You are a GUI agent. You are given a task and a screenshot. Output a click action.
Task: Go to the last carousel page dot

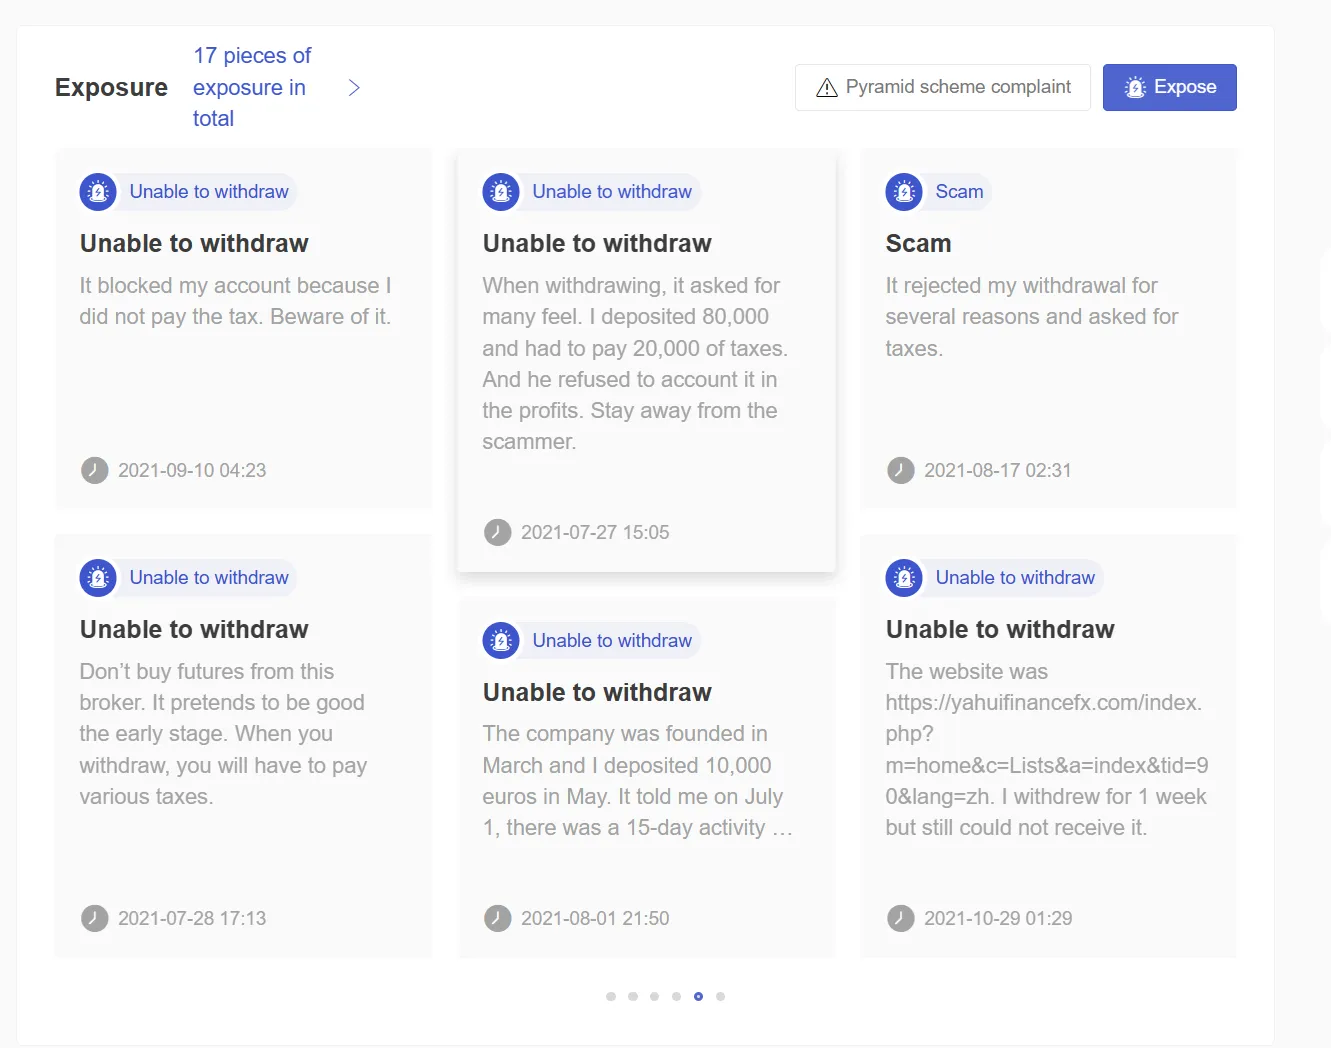pos(721,996)
